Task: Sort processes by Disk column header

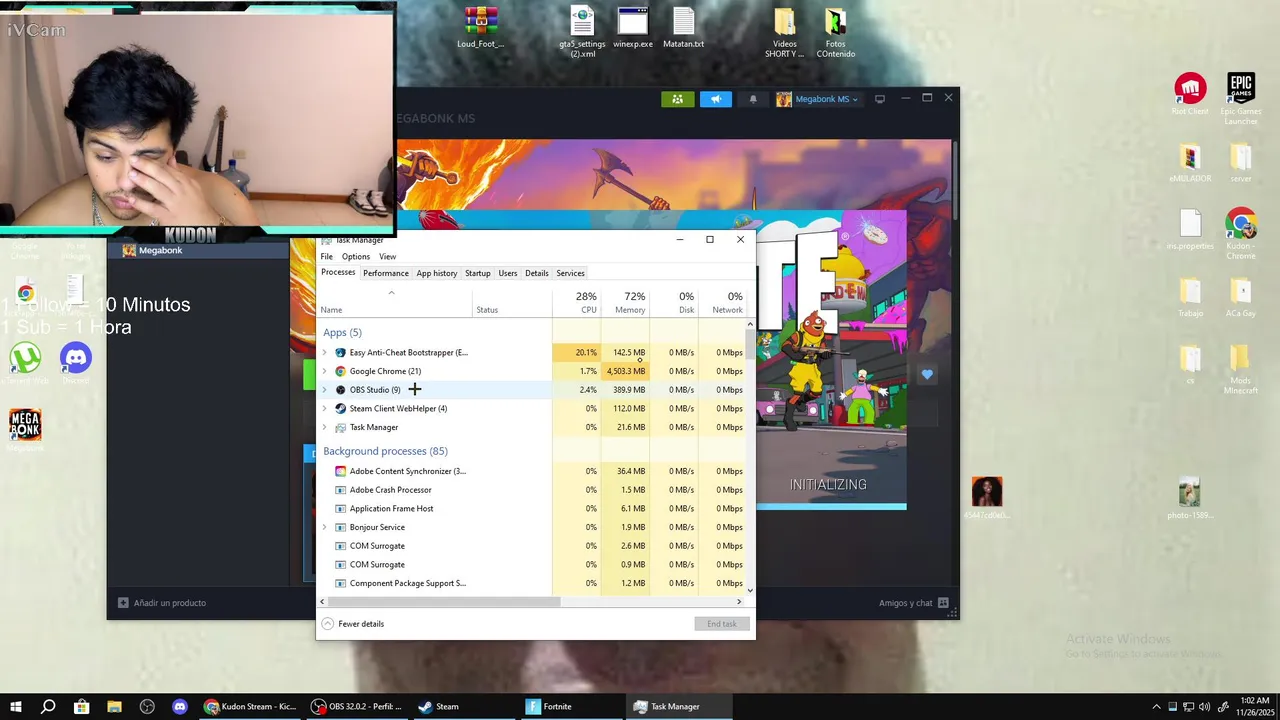Action: 674,302
